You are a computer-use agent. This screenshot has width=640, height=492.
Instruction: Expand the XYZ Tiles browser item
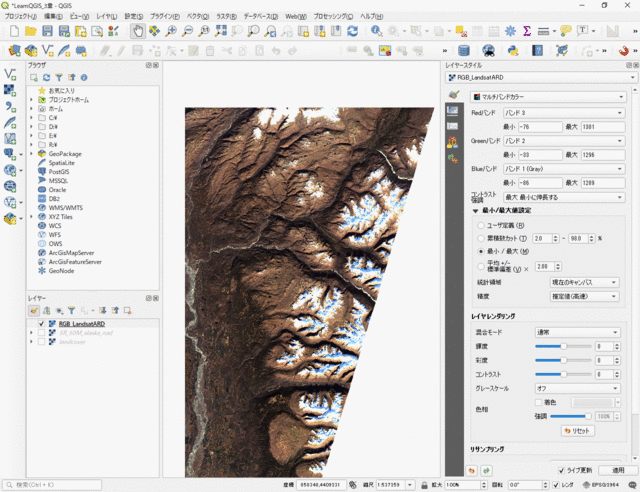pyautogui.click(x=31, y=217)
